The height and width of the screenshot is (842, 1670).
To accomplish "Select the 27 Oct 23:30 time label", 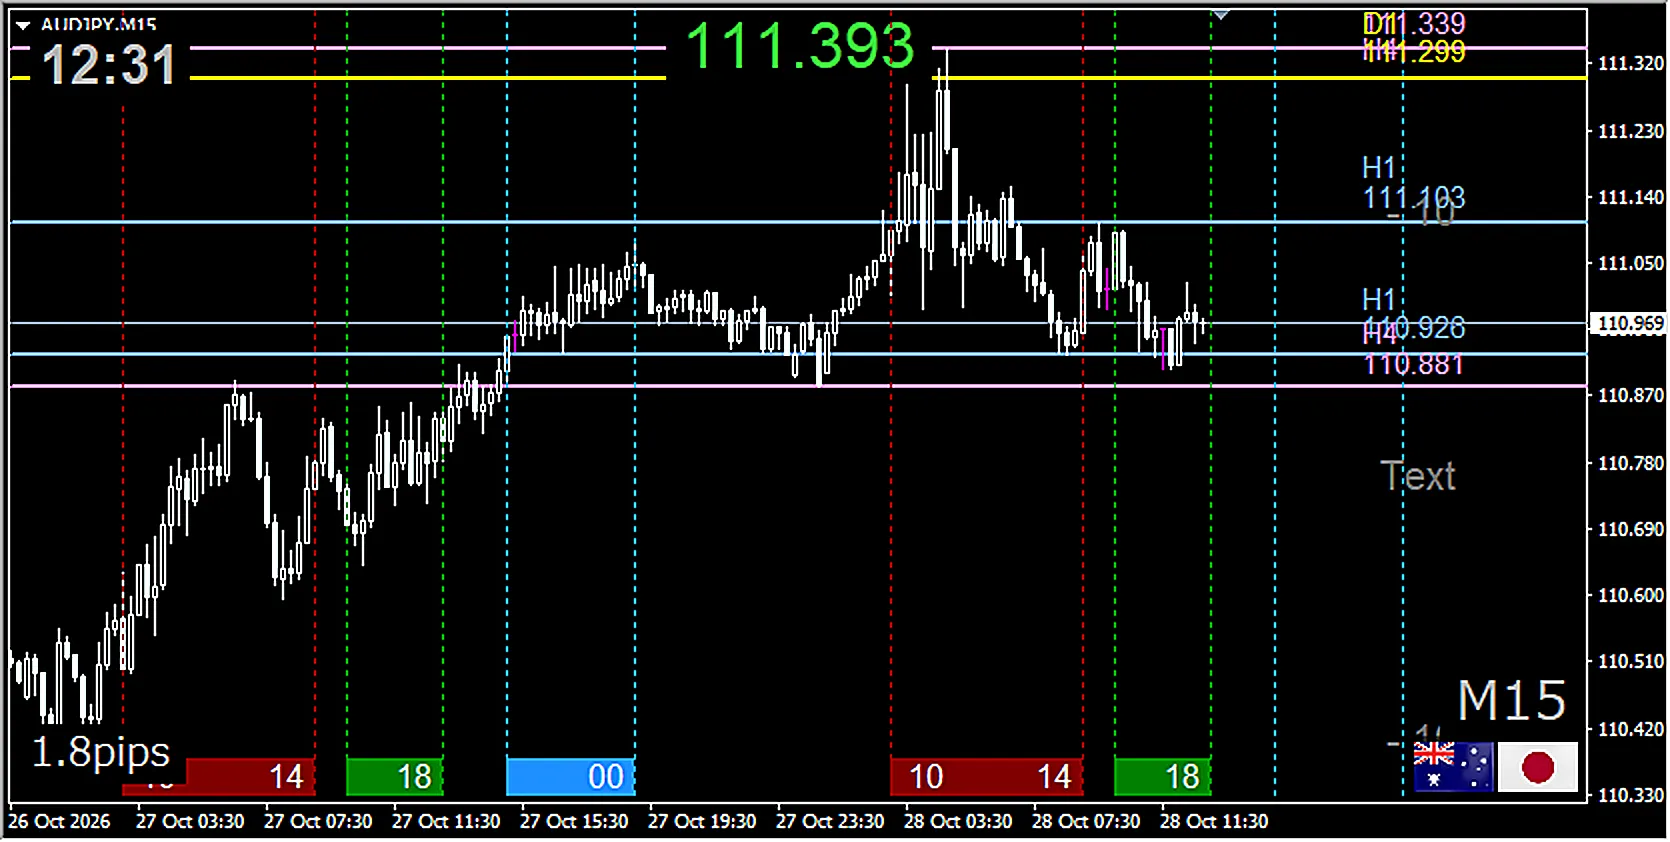I will coord(830,821).
